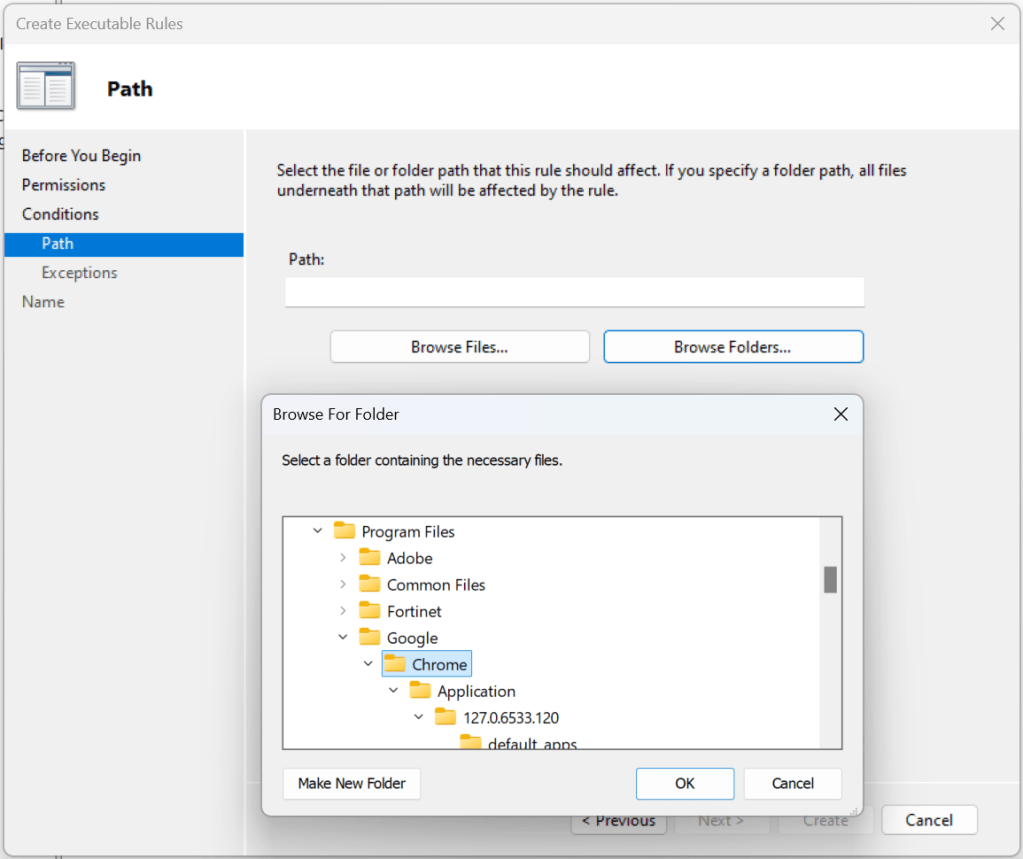Click the Common Files folder icon
Image resolution: width=1023 pixels, height=859 pixels.
tap(370, 584)
